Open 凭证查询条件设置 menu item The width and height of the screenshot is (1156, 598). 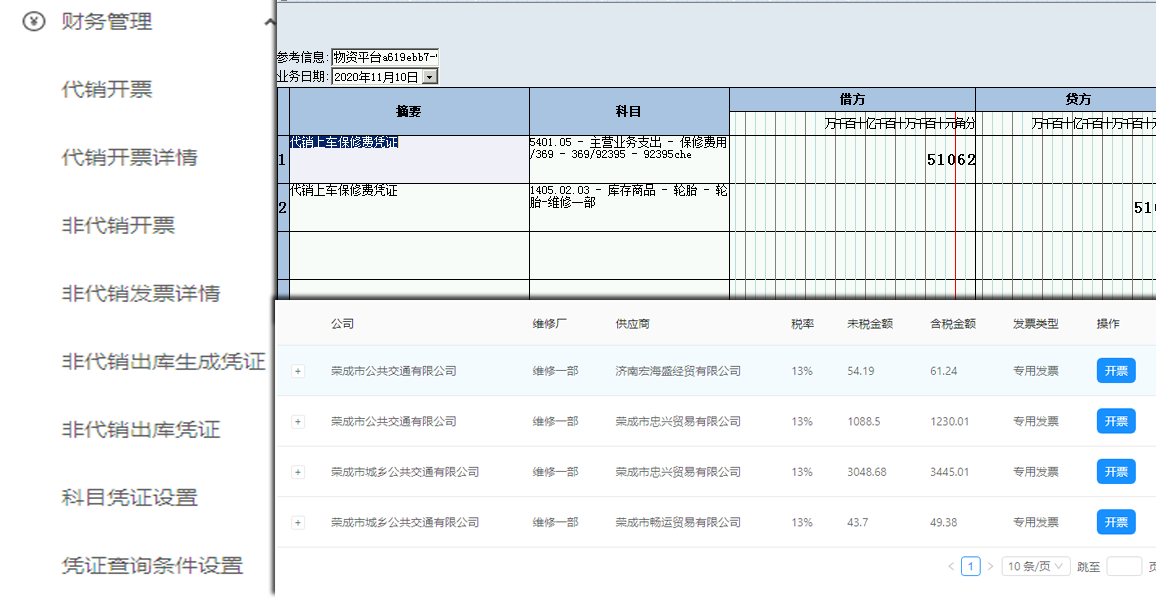(152, 566)
